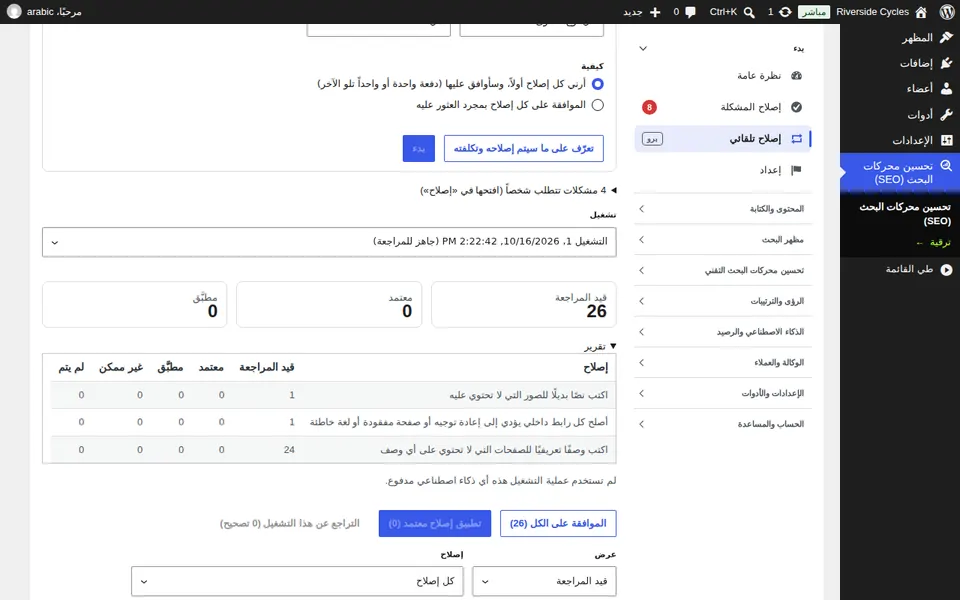
Task: Click تعرّف على ما سيتم إصلاحه وتكلفته button
Action: click(523, 149)
